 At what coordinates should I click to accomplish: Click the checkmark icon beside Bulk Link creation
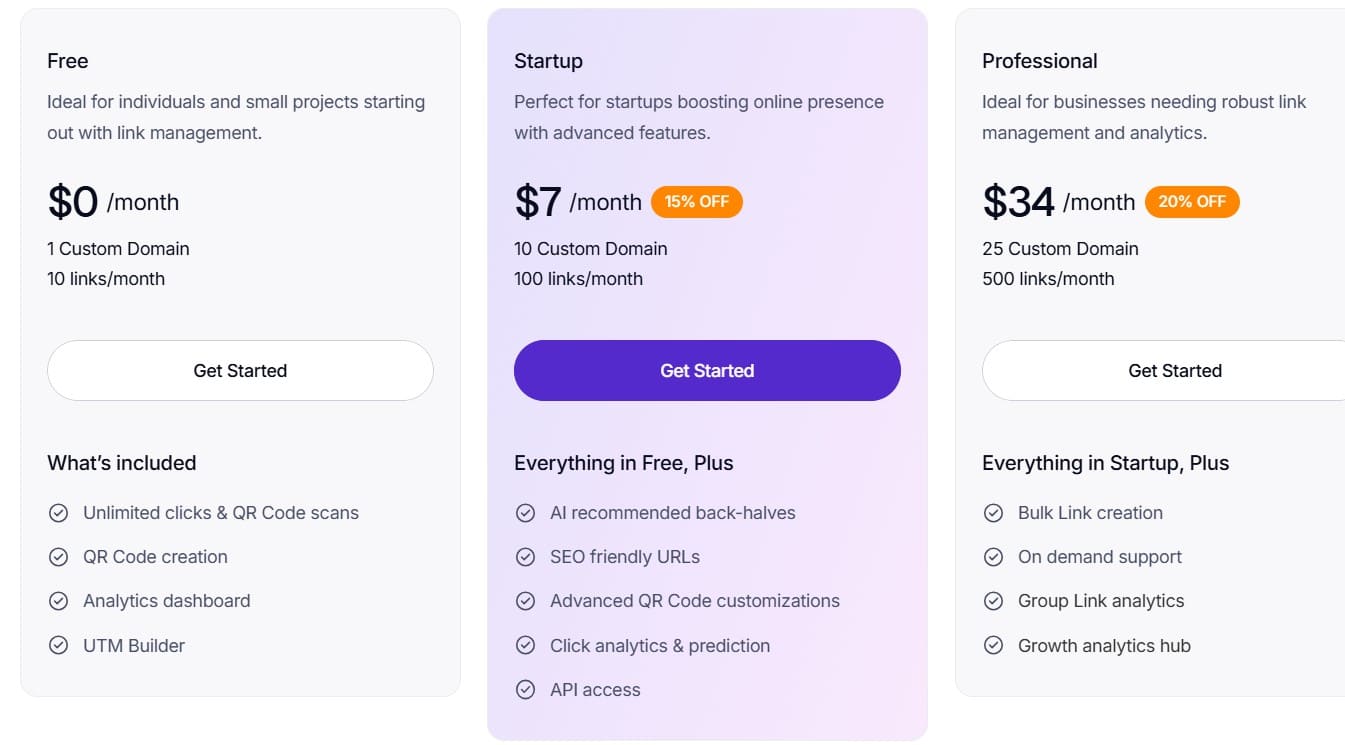pos(992,512)
